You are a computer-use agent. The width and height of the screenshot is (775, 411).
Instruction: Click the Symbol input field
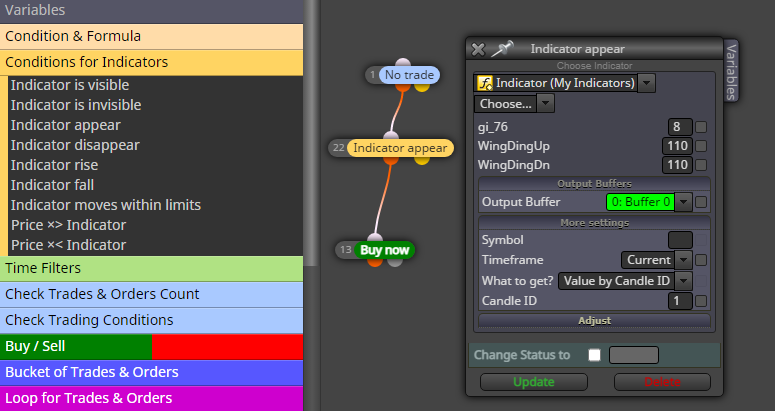pyautogui.click(x=680, y=240)
